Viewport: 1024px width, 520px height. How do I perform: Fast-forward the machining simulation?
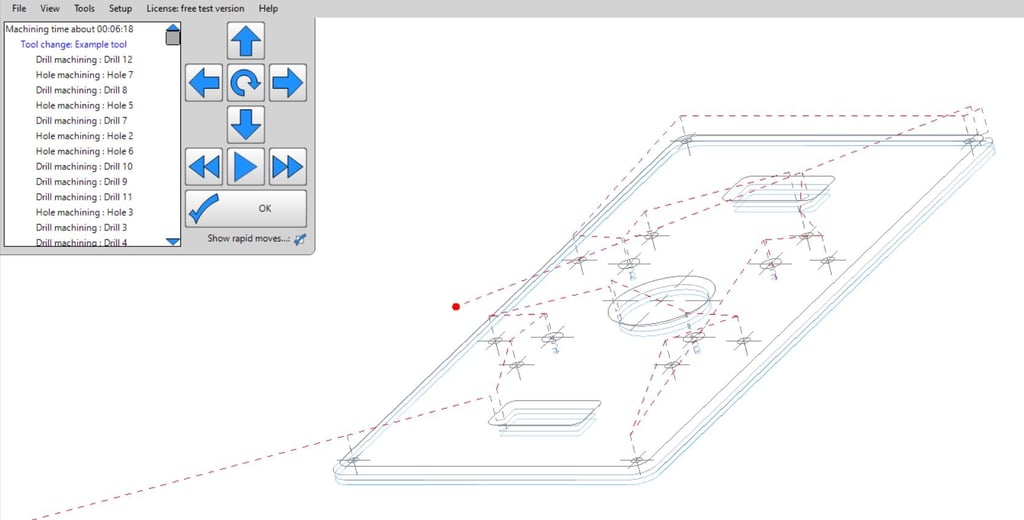click(288, 167)
